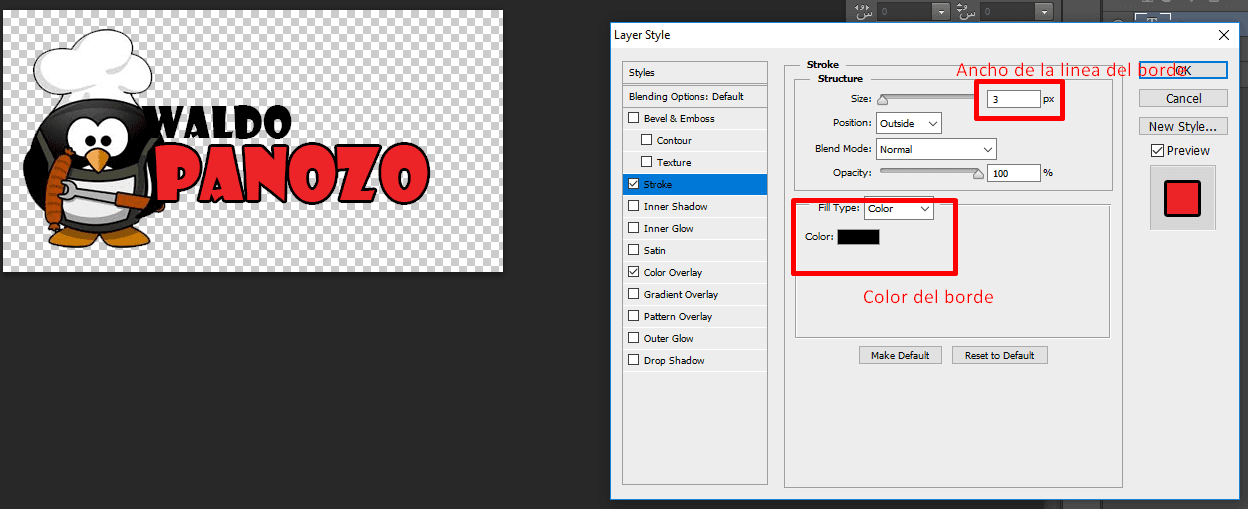Enable the Outer Glow checkbox

(633, 338)
